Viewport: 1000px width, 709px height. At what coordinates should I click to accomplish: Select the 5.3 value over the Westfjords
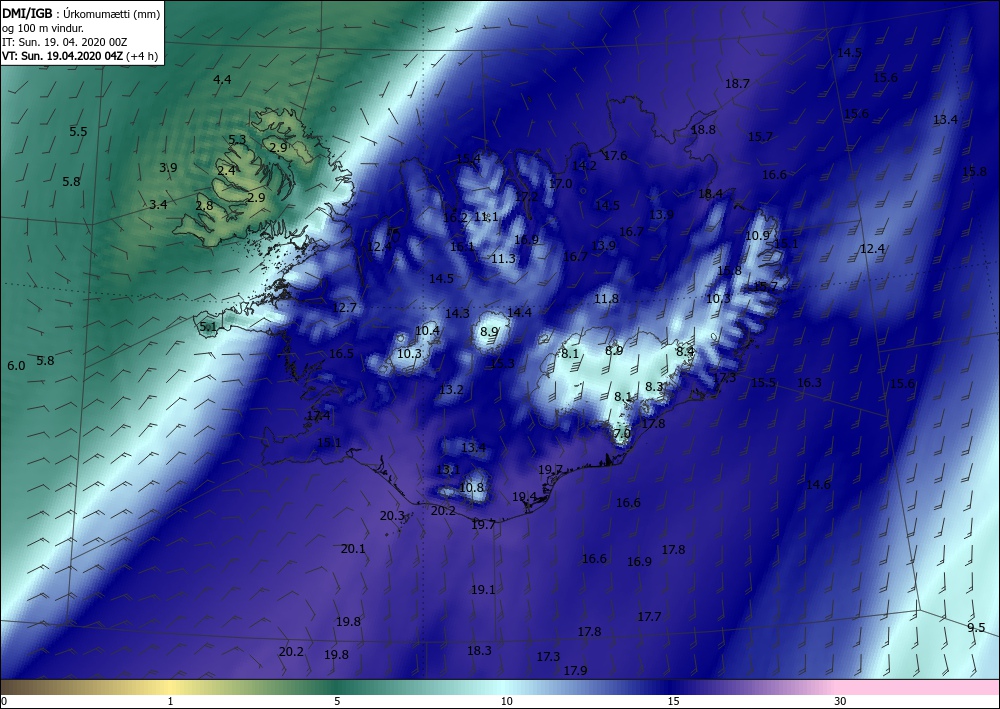point(237,140)
